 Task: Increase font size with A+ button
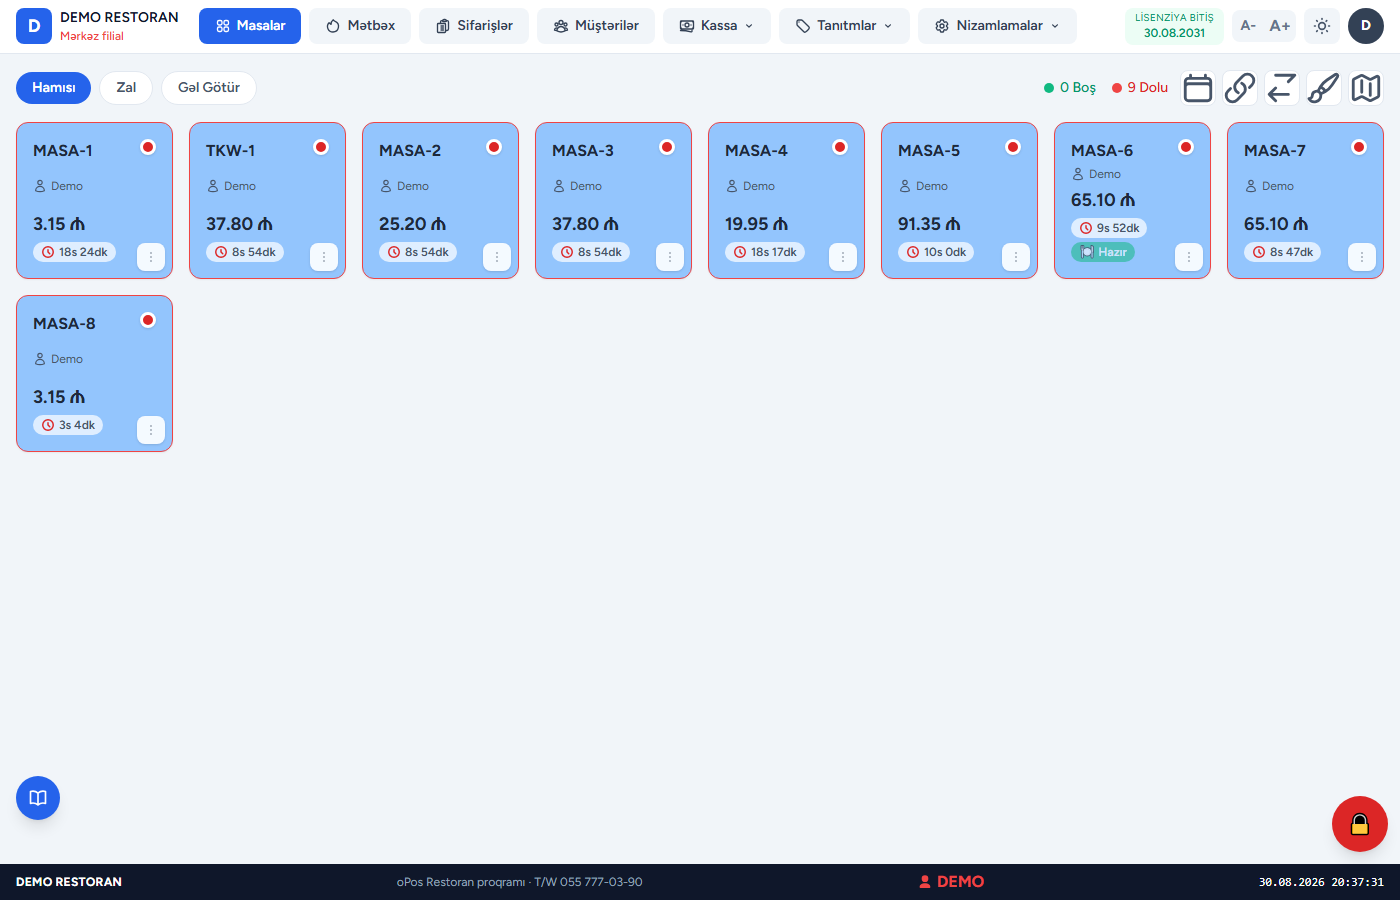[1280, 26]
